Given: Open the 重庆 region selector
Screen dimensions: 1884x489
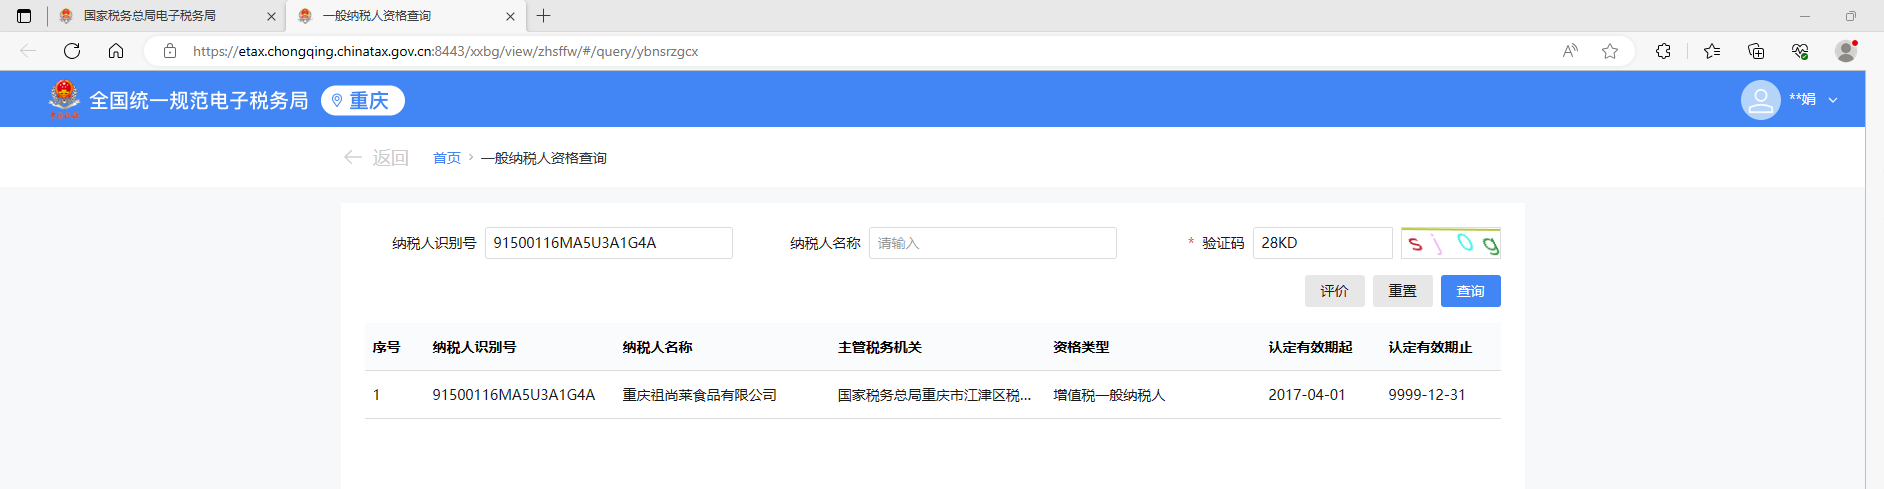Looking at the screenshot, I should (x=362, y=100).
